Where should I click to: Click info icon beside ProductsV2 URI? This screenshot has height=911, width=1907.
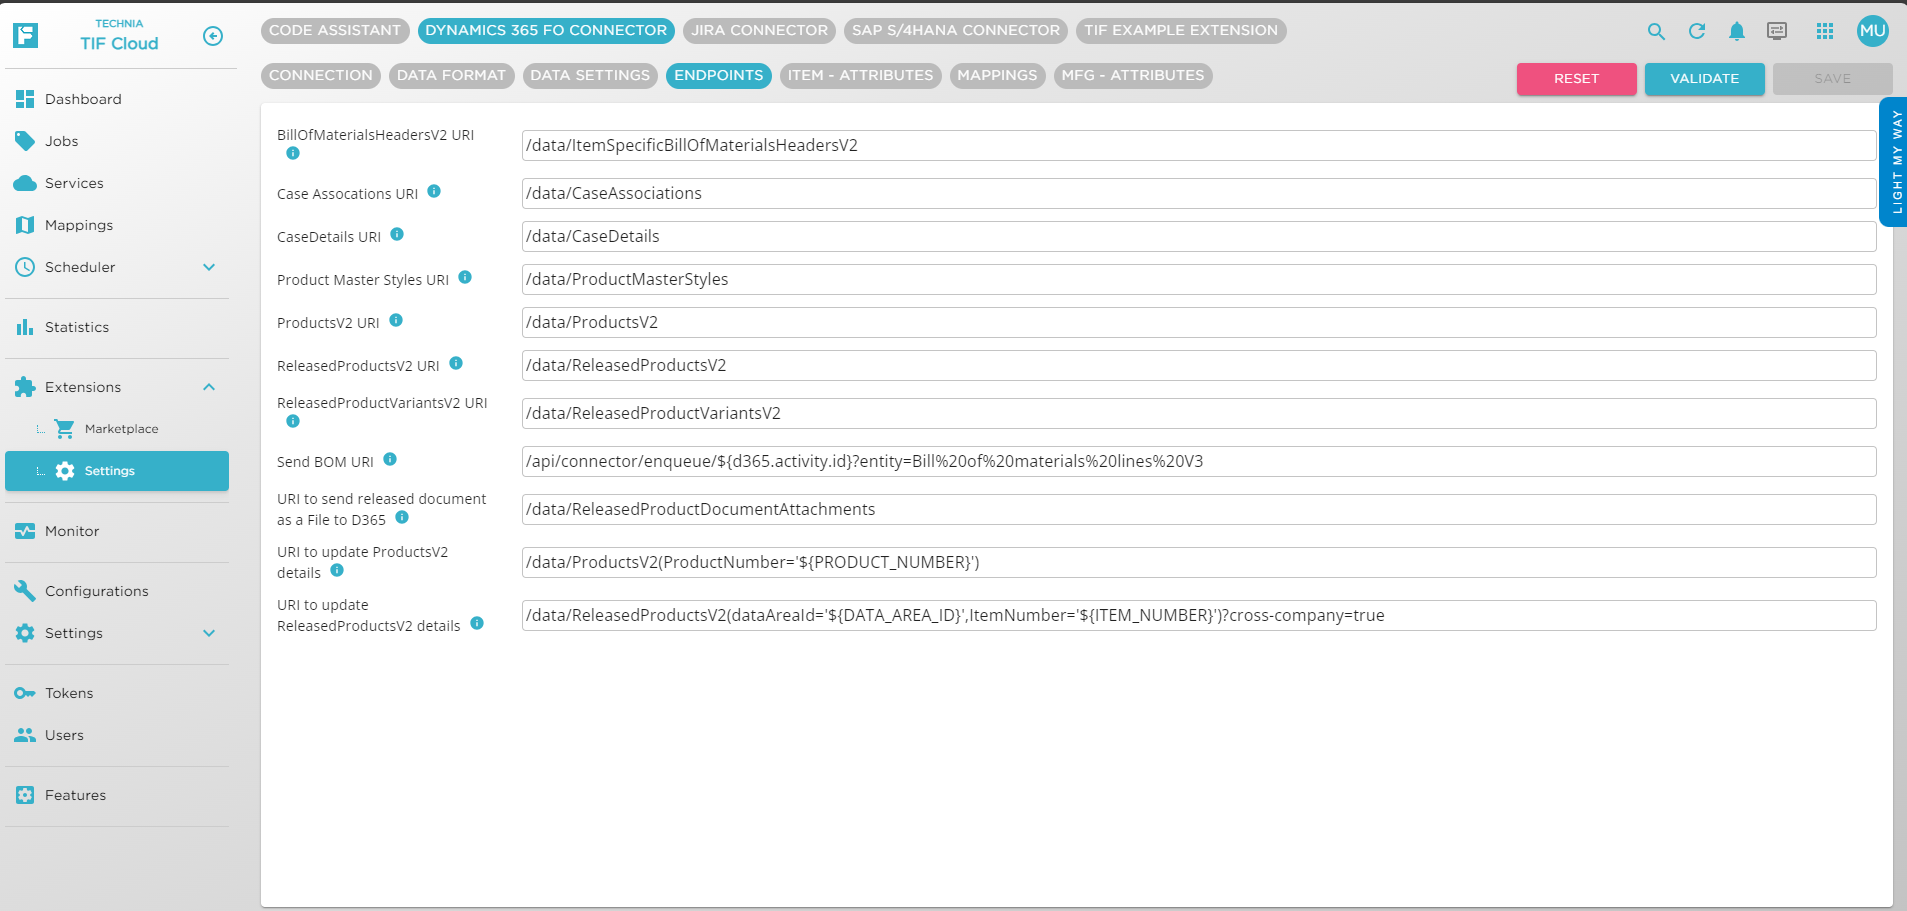pos(396,321)
